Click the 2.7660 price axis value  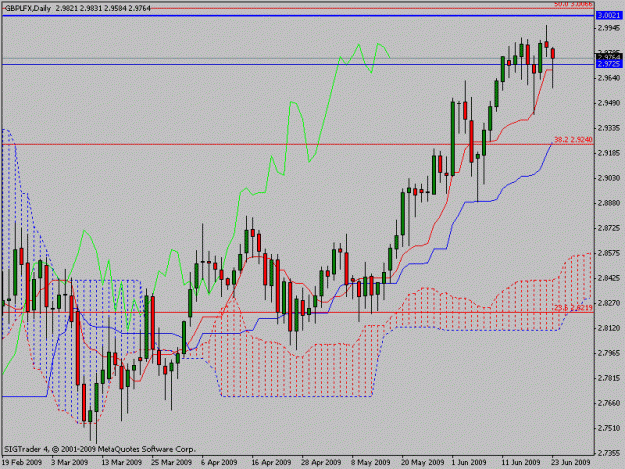tap(609, 403)
